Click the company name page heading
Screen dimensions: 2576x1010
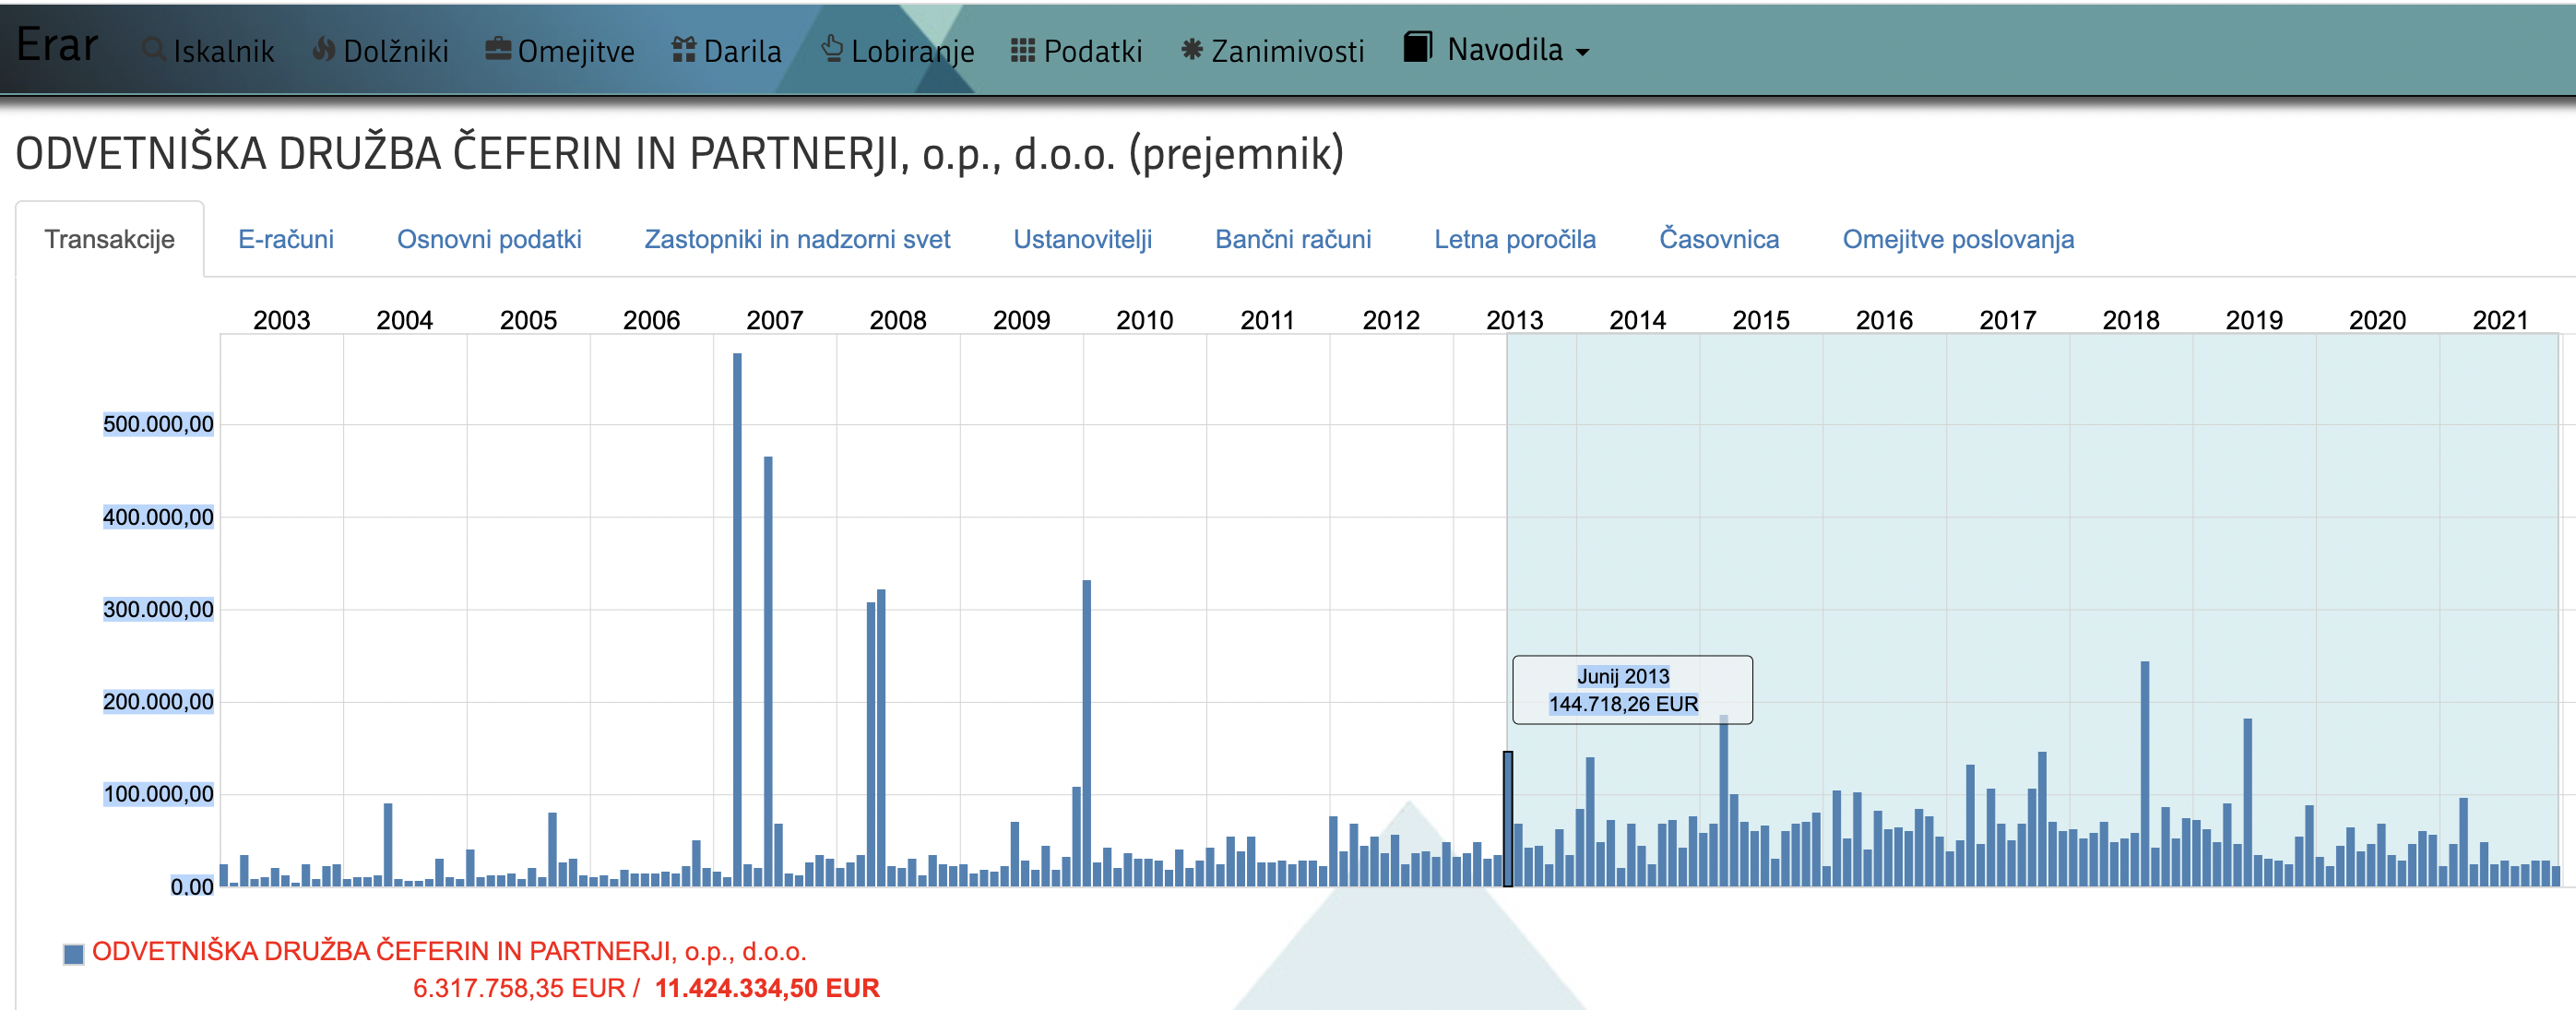click(x=680, y=154)
